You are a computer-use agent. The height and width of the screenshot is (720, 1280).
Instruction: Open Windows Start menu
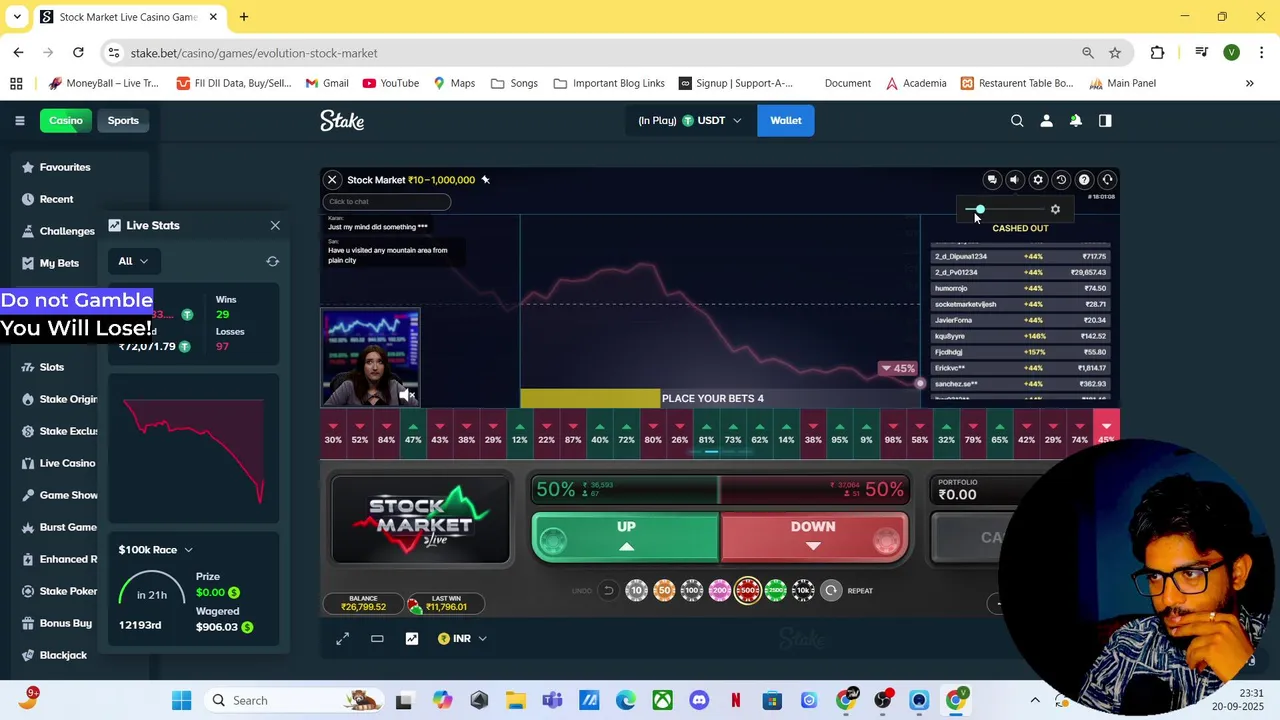tap(181, 700)
